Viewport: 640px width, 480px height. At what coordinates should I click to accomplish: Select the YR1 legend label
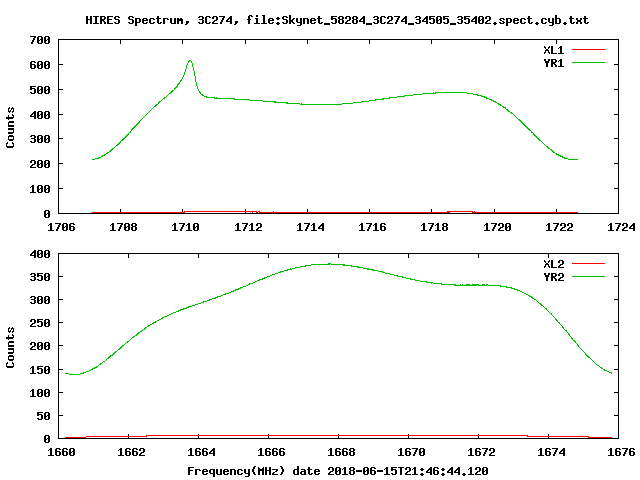click(553, 63)
